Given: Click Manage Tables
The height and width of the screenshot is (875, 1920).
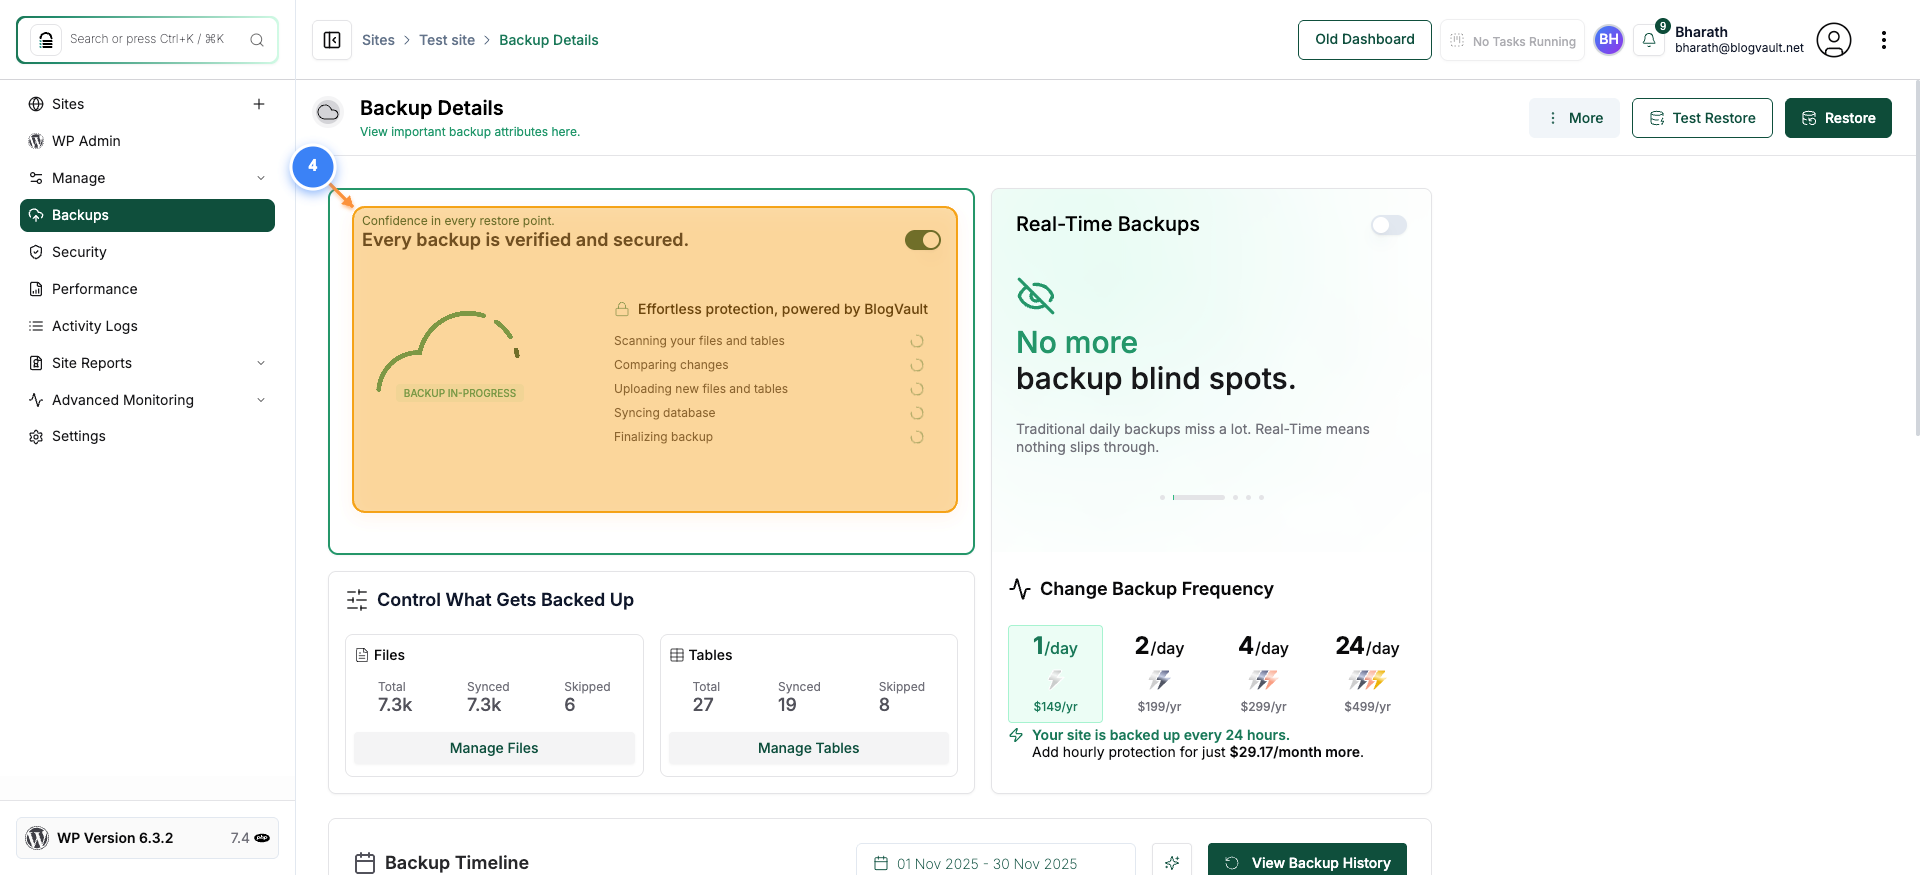Looking at the screenshot, I should 808,748.
